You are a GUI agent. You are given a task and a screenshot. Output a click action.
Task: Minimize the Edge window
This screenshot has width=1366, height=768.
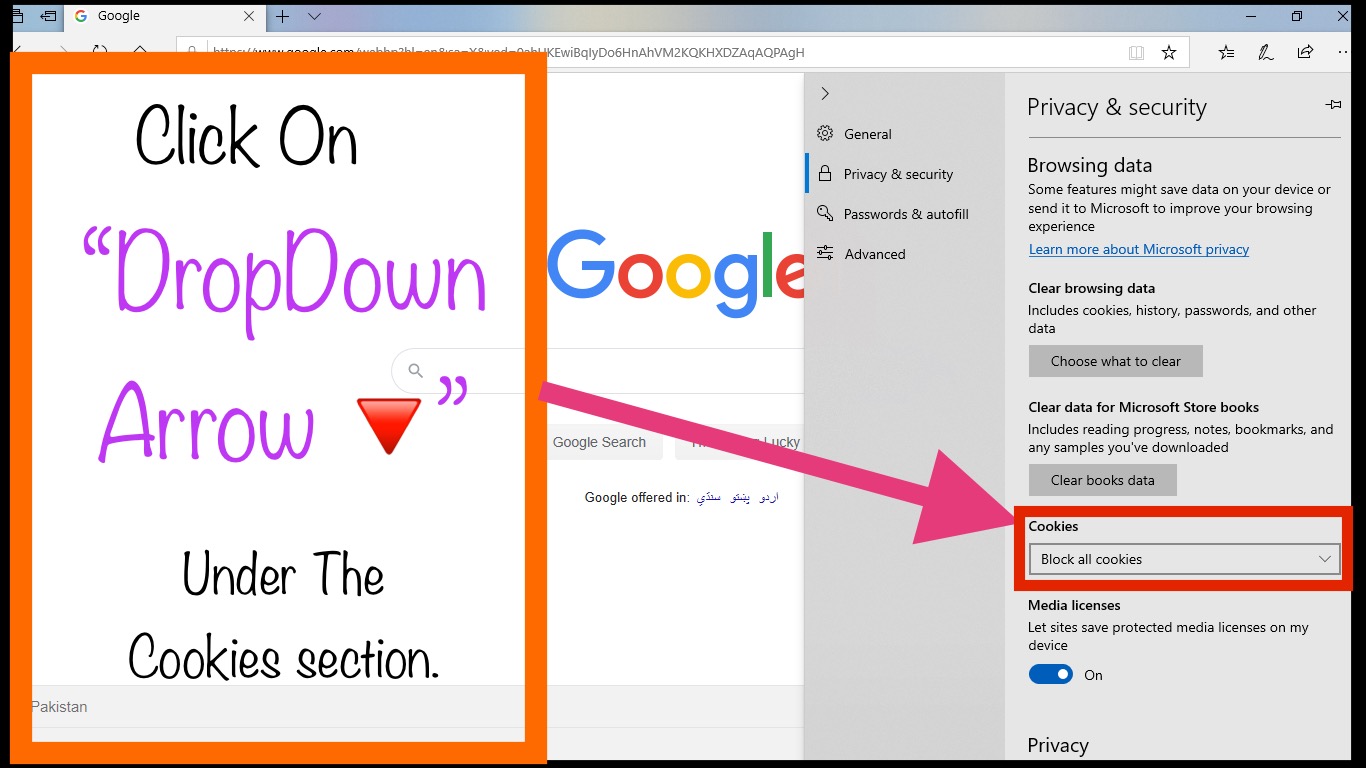click(1251, 16)
